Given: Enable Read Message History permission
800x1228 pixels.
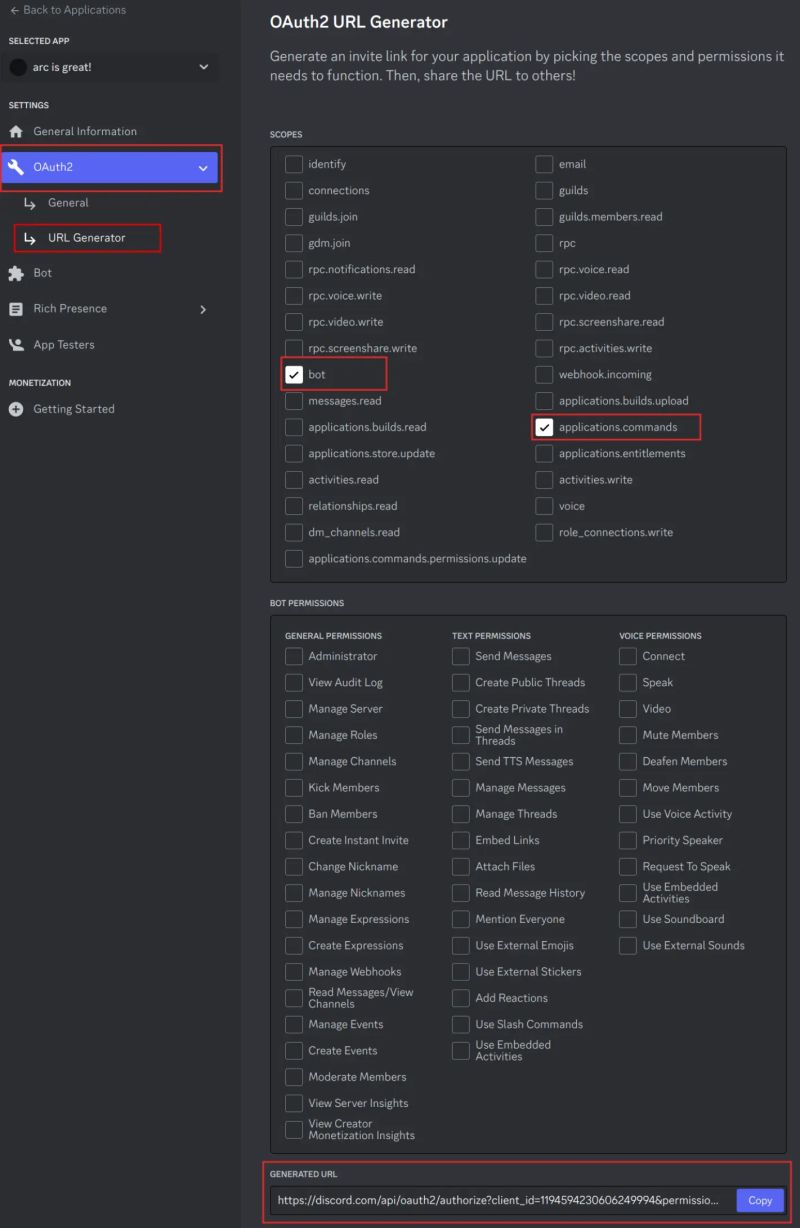Looking at the screenshot, I should (x=461, y=893).
